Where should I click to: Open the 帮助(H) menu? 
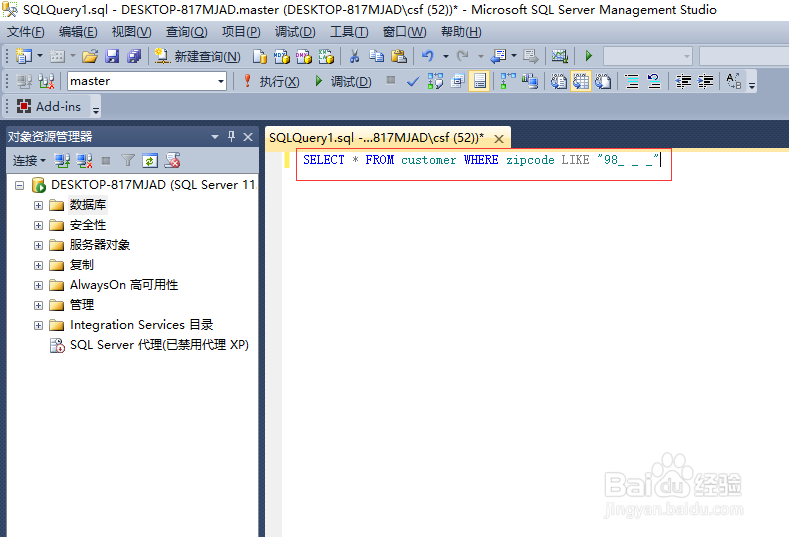461,32
